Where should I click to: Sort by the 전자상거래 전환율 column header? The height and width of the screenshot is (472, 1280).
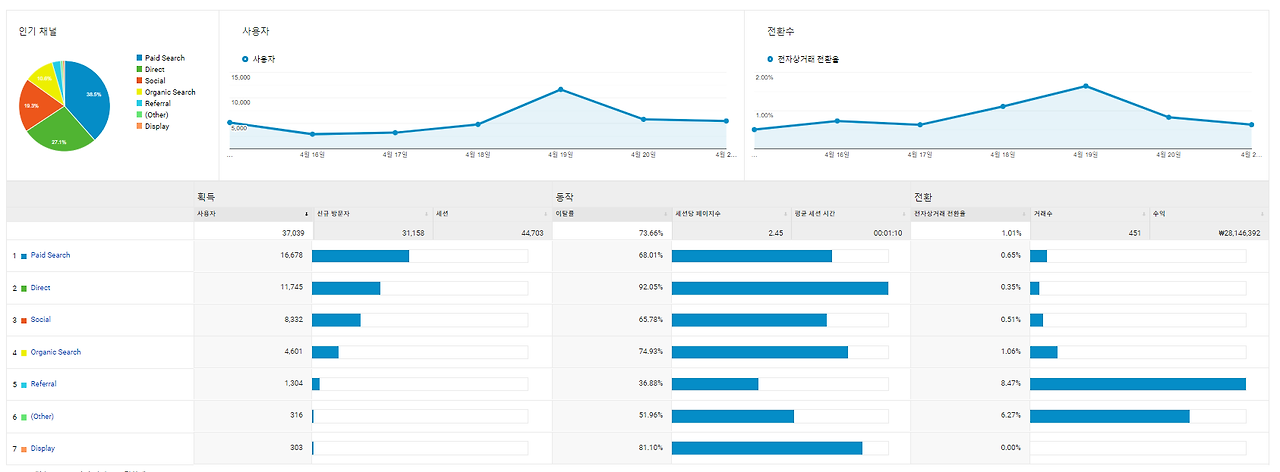click(970, 214)
